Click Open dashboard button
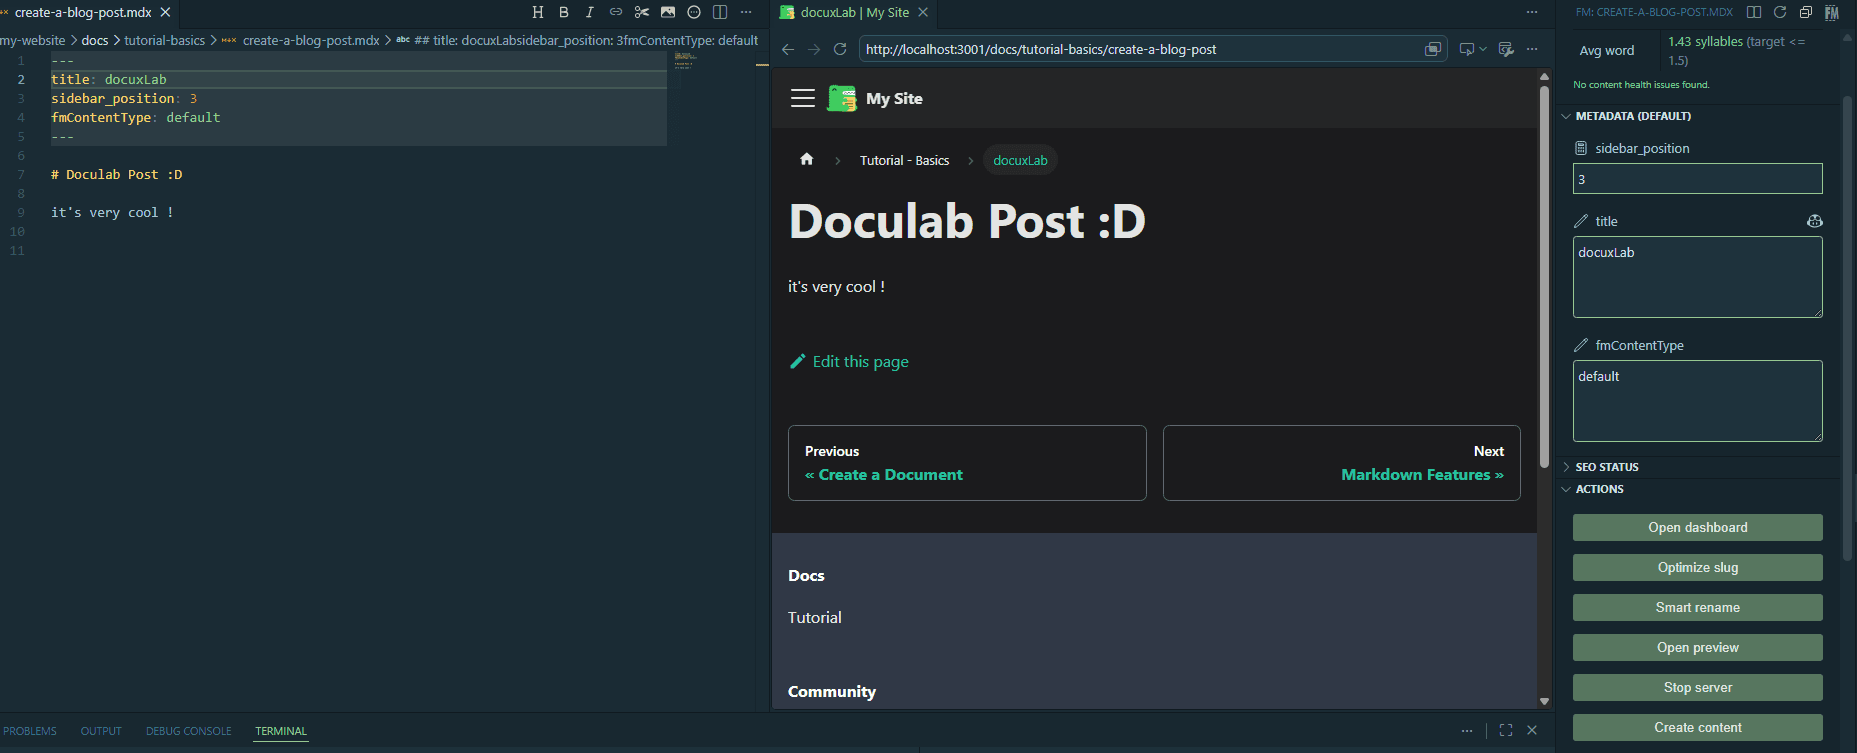 tap(1698, 527)
